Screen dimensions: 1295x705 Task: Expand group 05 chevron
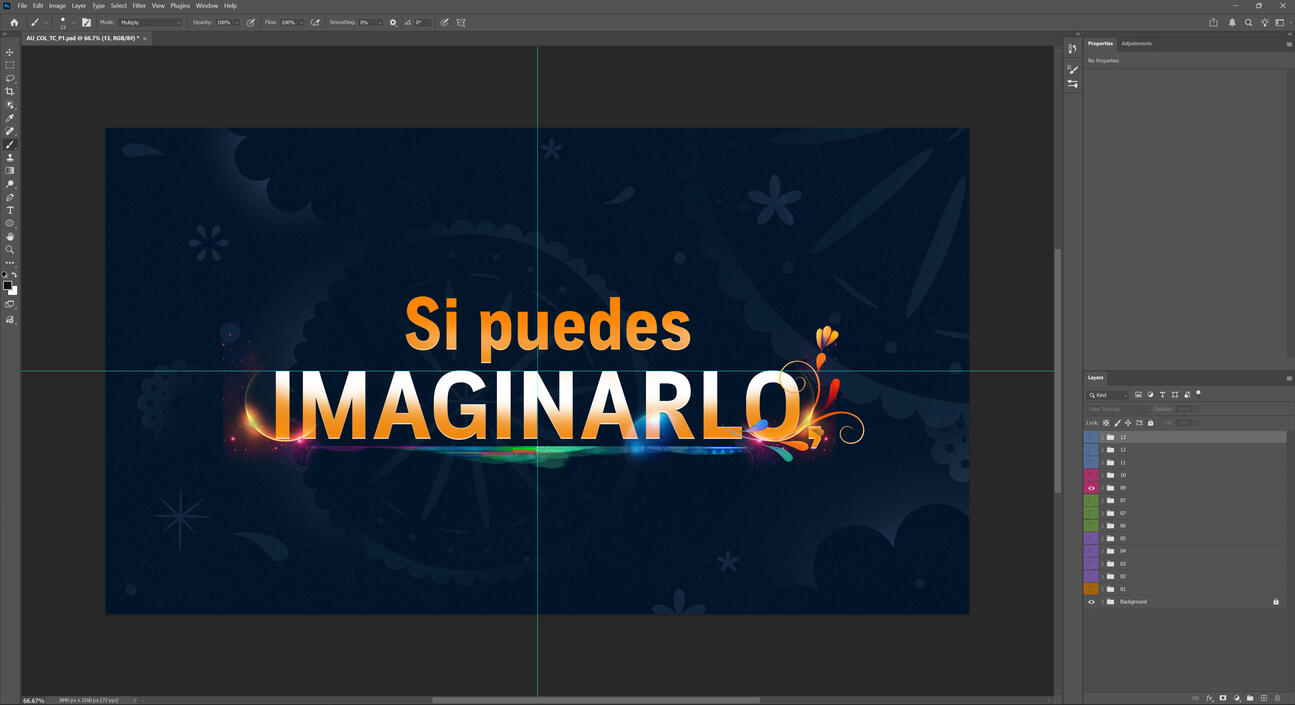(x=1102, y=538)
